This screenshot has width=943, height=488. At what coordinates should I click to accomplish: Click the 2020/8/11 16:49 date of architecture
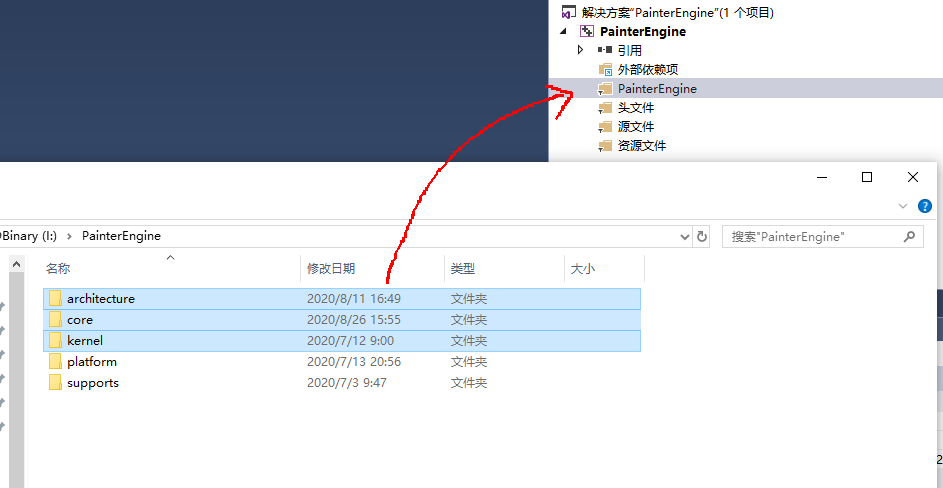354,298
